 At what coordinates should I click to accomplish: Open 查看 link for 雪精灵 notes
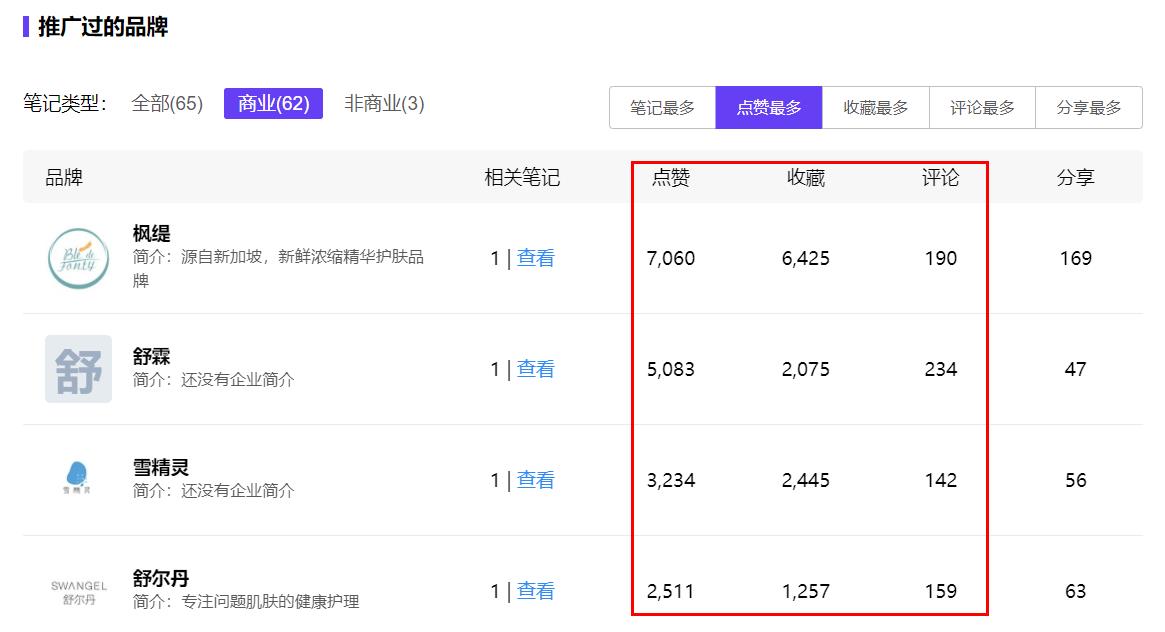(x=535, y=480)
